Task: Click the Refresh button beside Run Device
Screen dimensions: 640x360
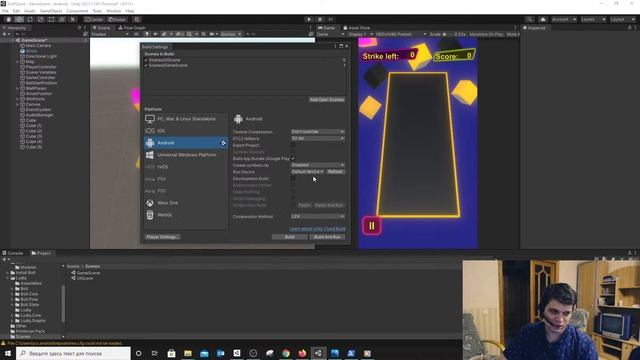Action: [x=336, y=172]
